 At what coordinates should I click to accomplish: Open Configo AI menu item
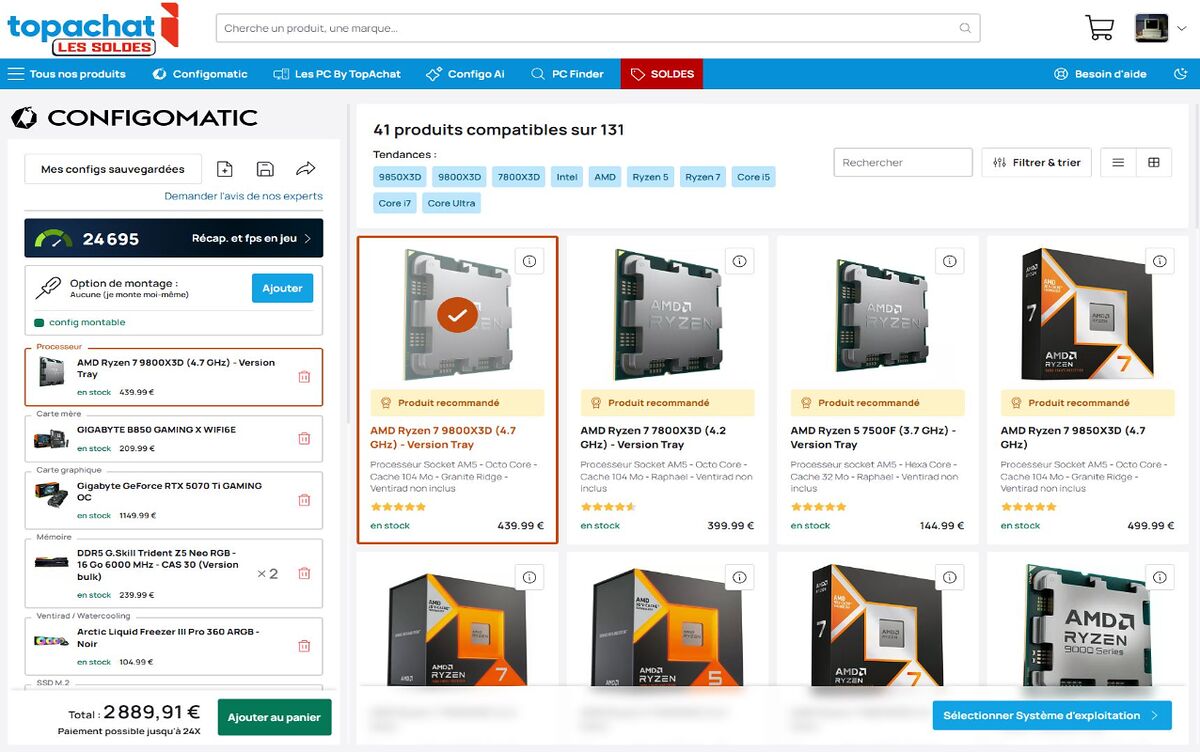(465, 74)
